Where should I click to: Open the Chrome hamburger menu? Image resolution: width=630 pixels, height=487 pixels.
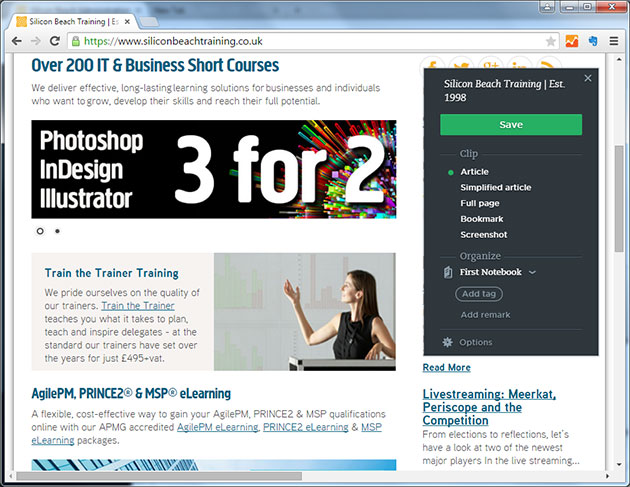point(613,41)
